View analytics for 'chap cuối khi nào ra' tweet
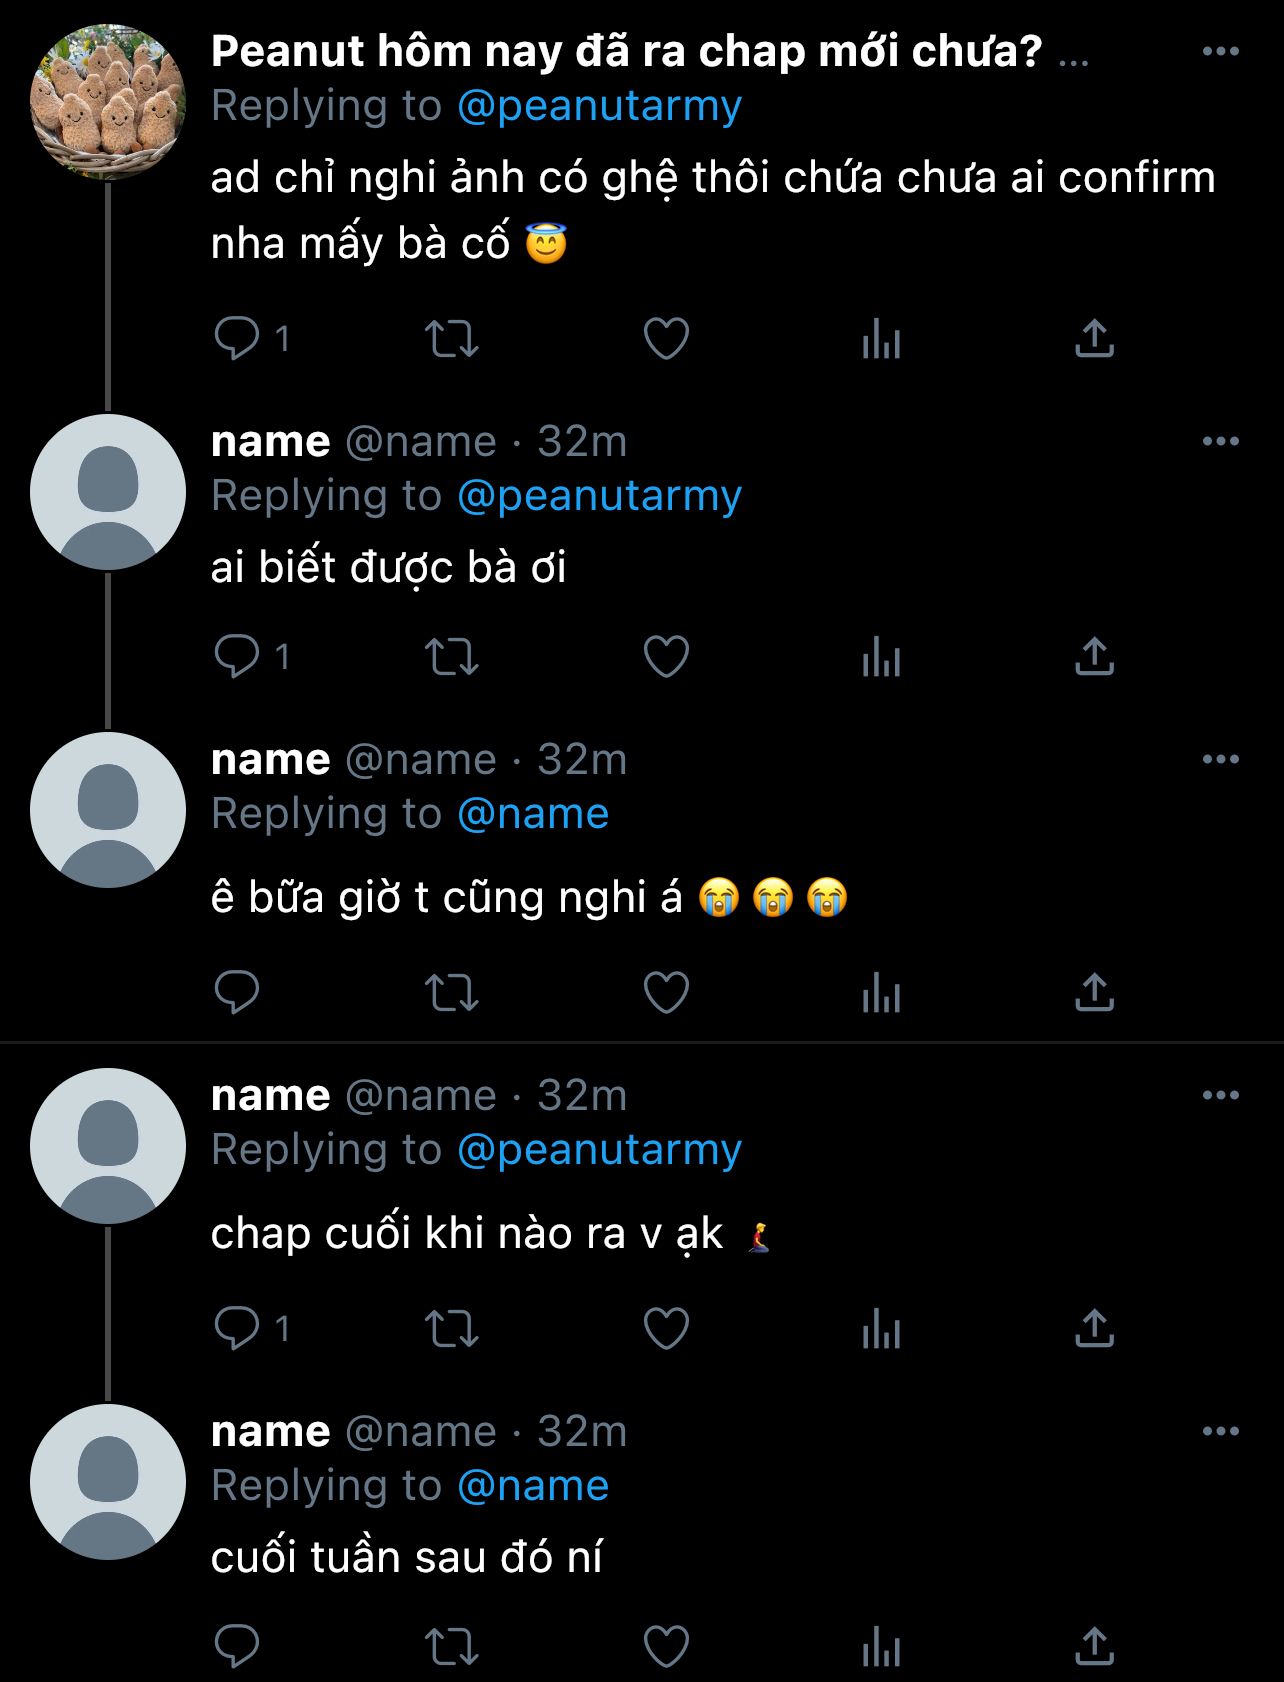1284x1682 pixels. click(881, 1329)
